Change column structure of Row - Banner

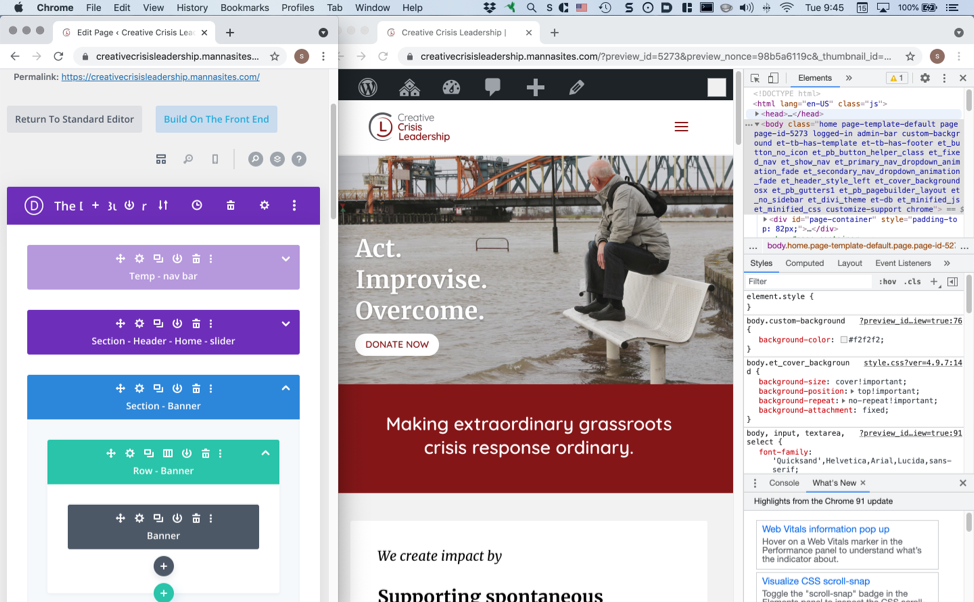pos(168,454)
